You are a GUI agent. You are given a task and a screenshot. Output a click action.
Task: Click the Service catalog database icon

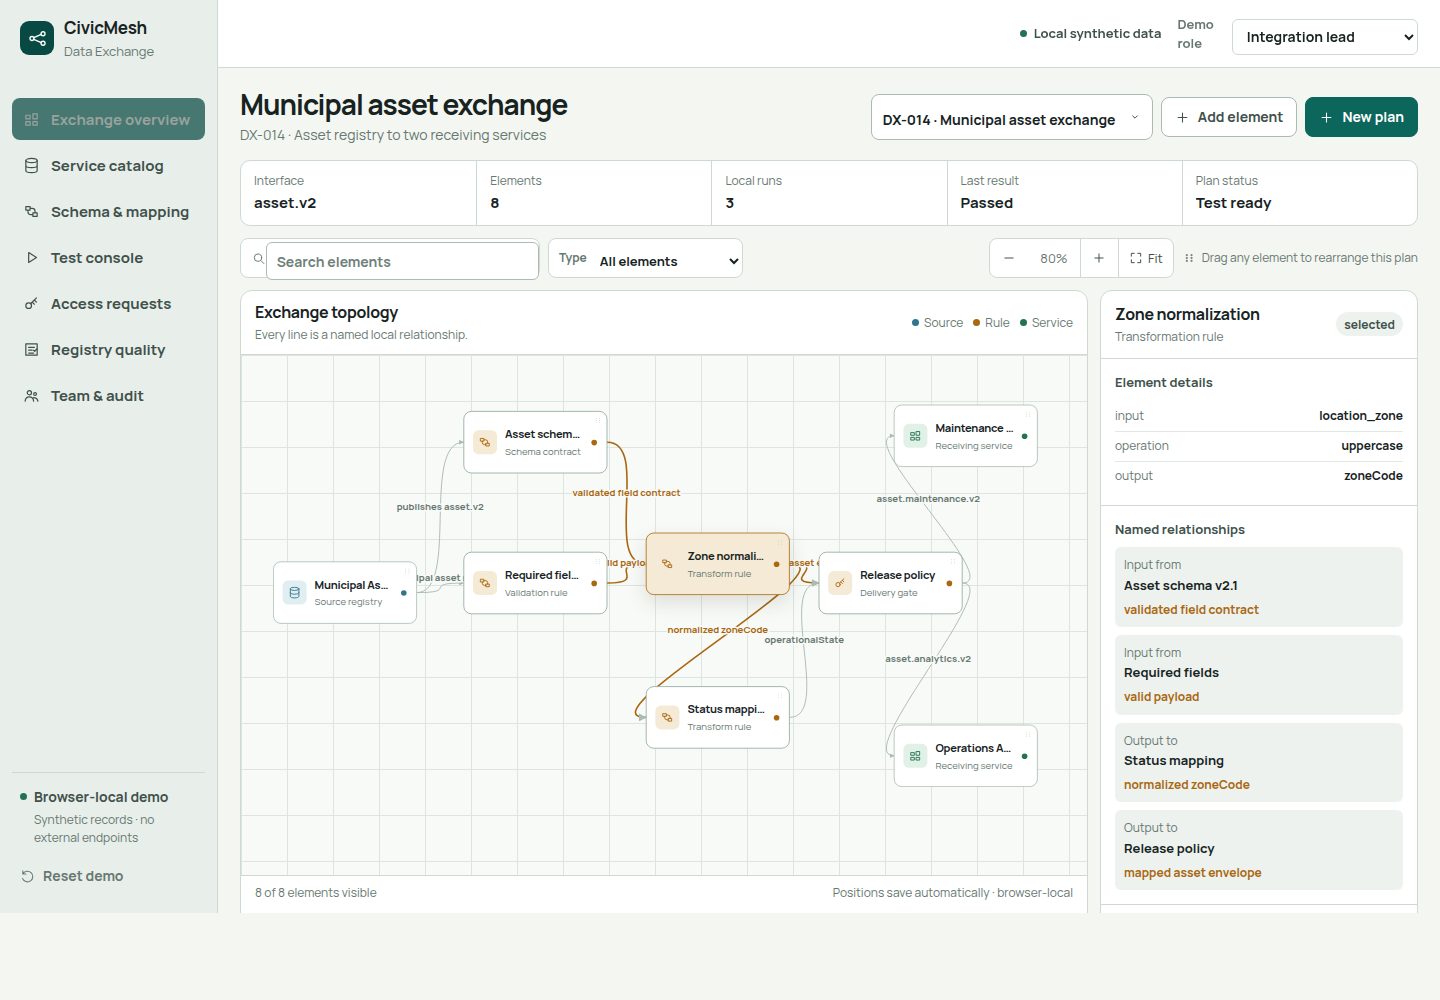(32, 165)
